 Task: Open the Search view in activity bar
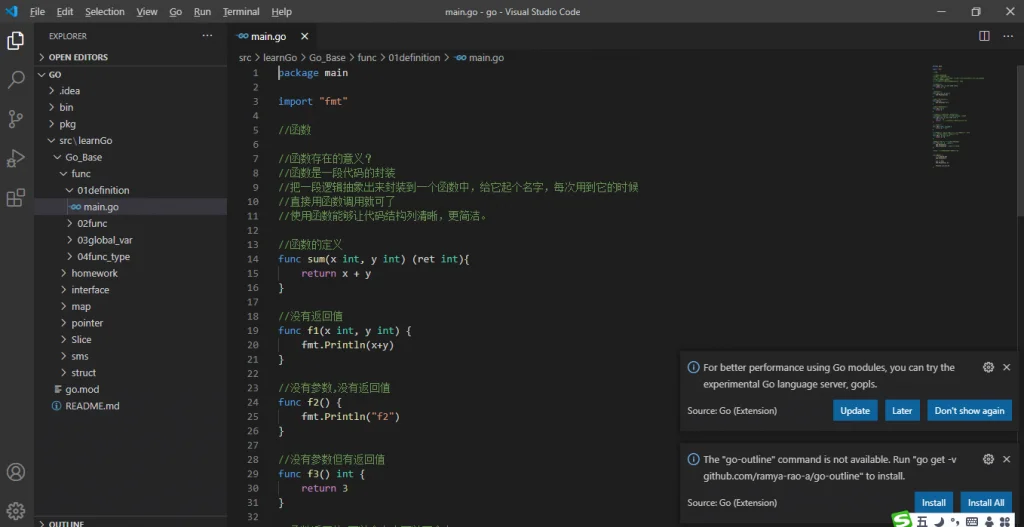16,80
